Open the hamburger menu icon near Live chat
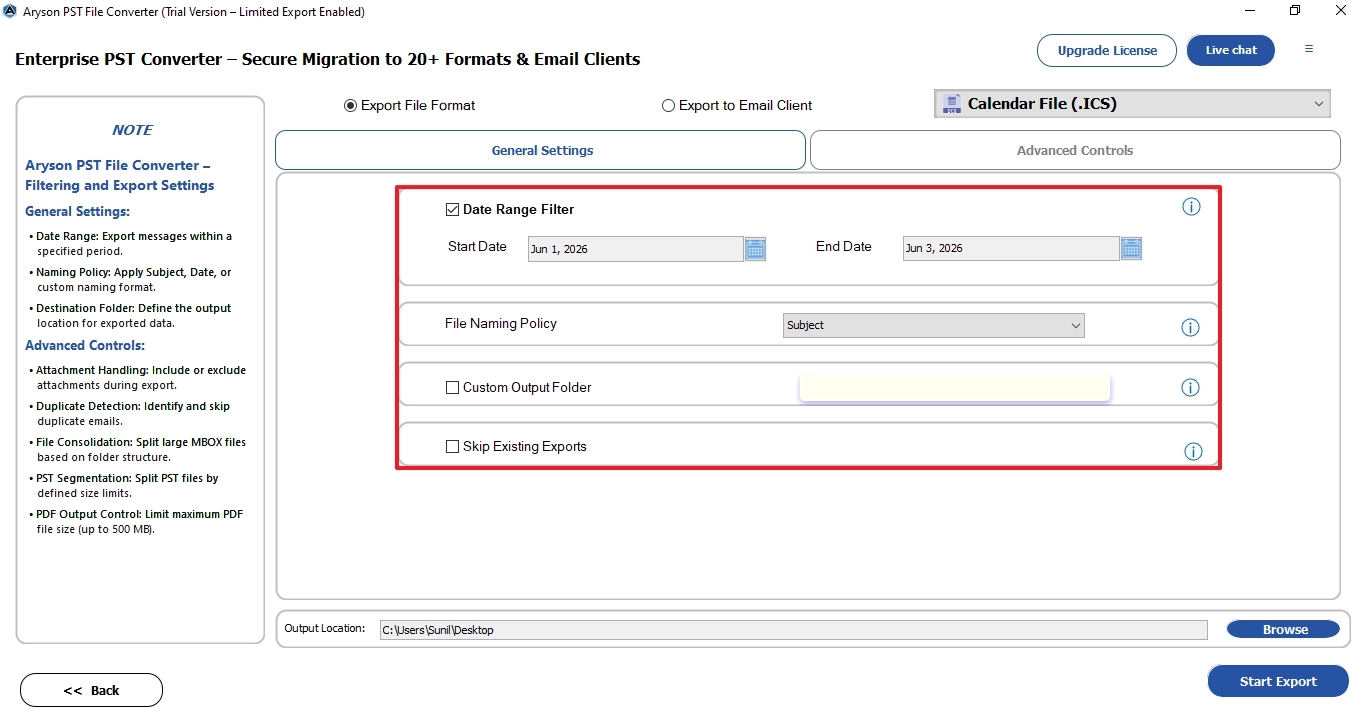Screen dimensions: 1366x728 pos(1309,49)
